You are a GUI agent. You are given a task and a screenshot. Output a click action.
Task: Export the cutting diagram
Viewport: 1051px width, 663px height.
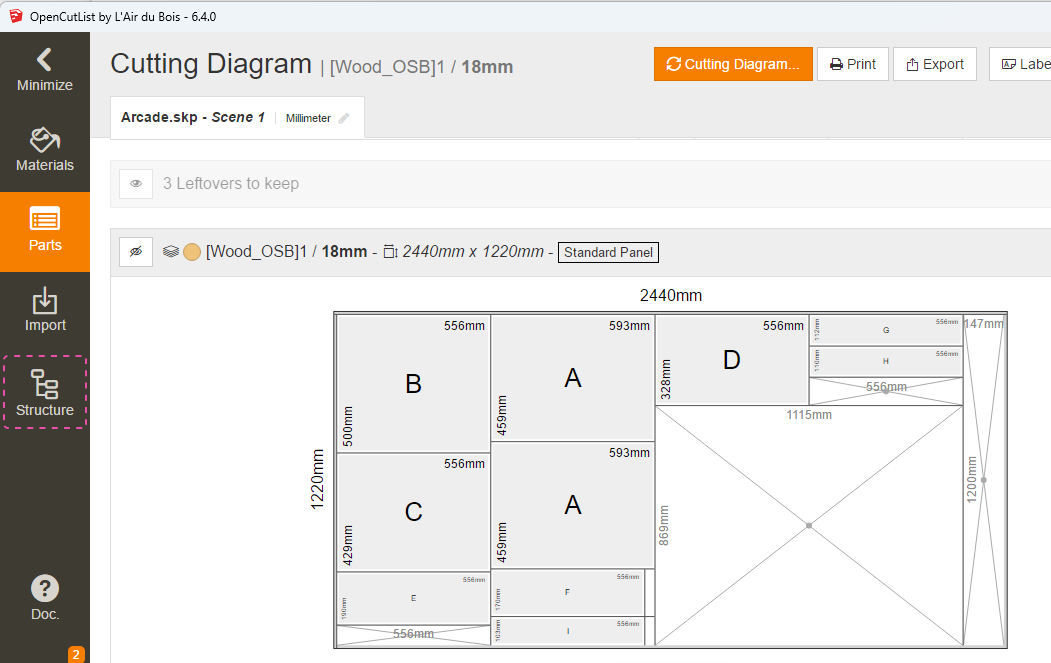tap(934, 64)
